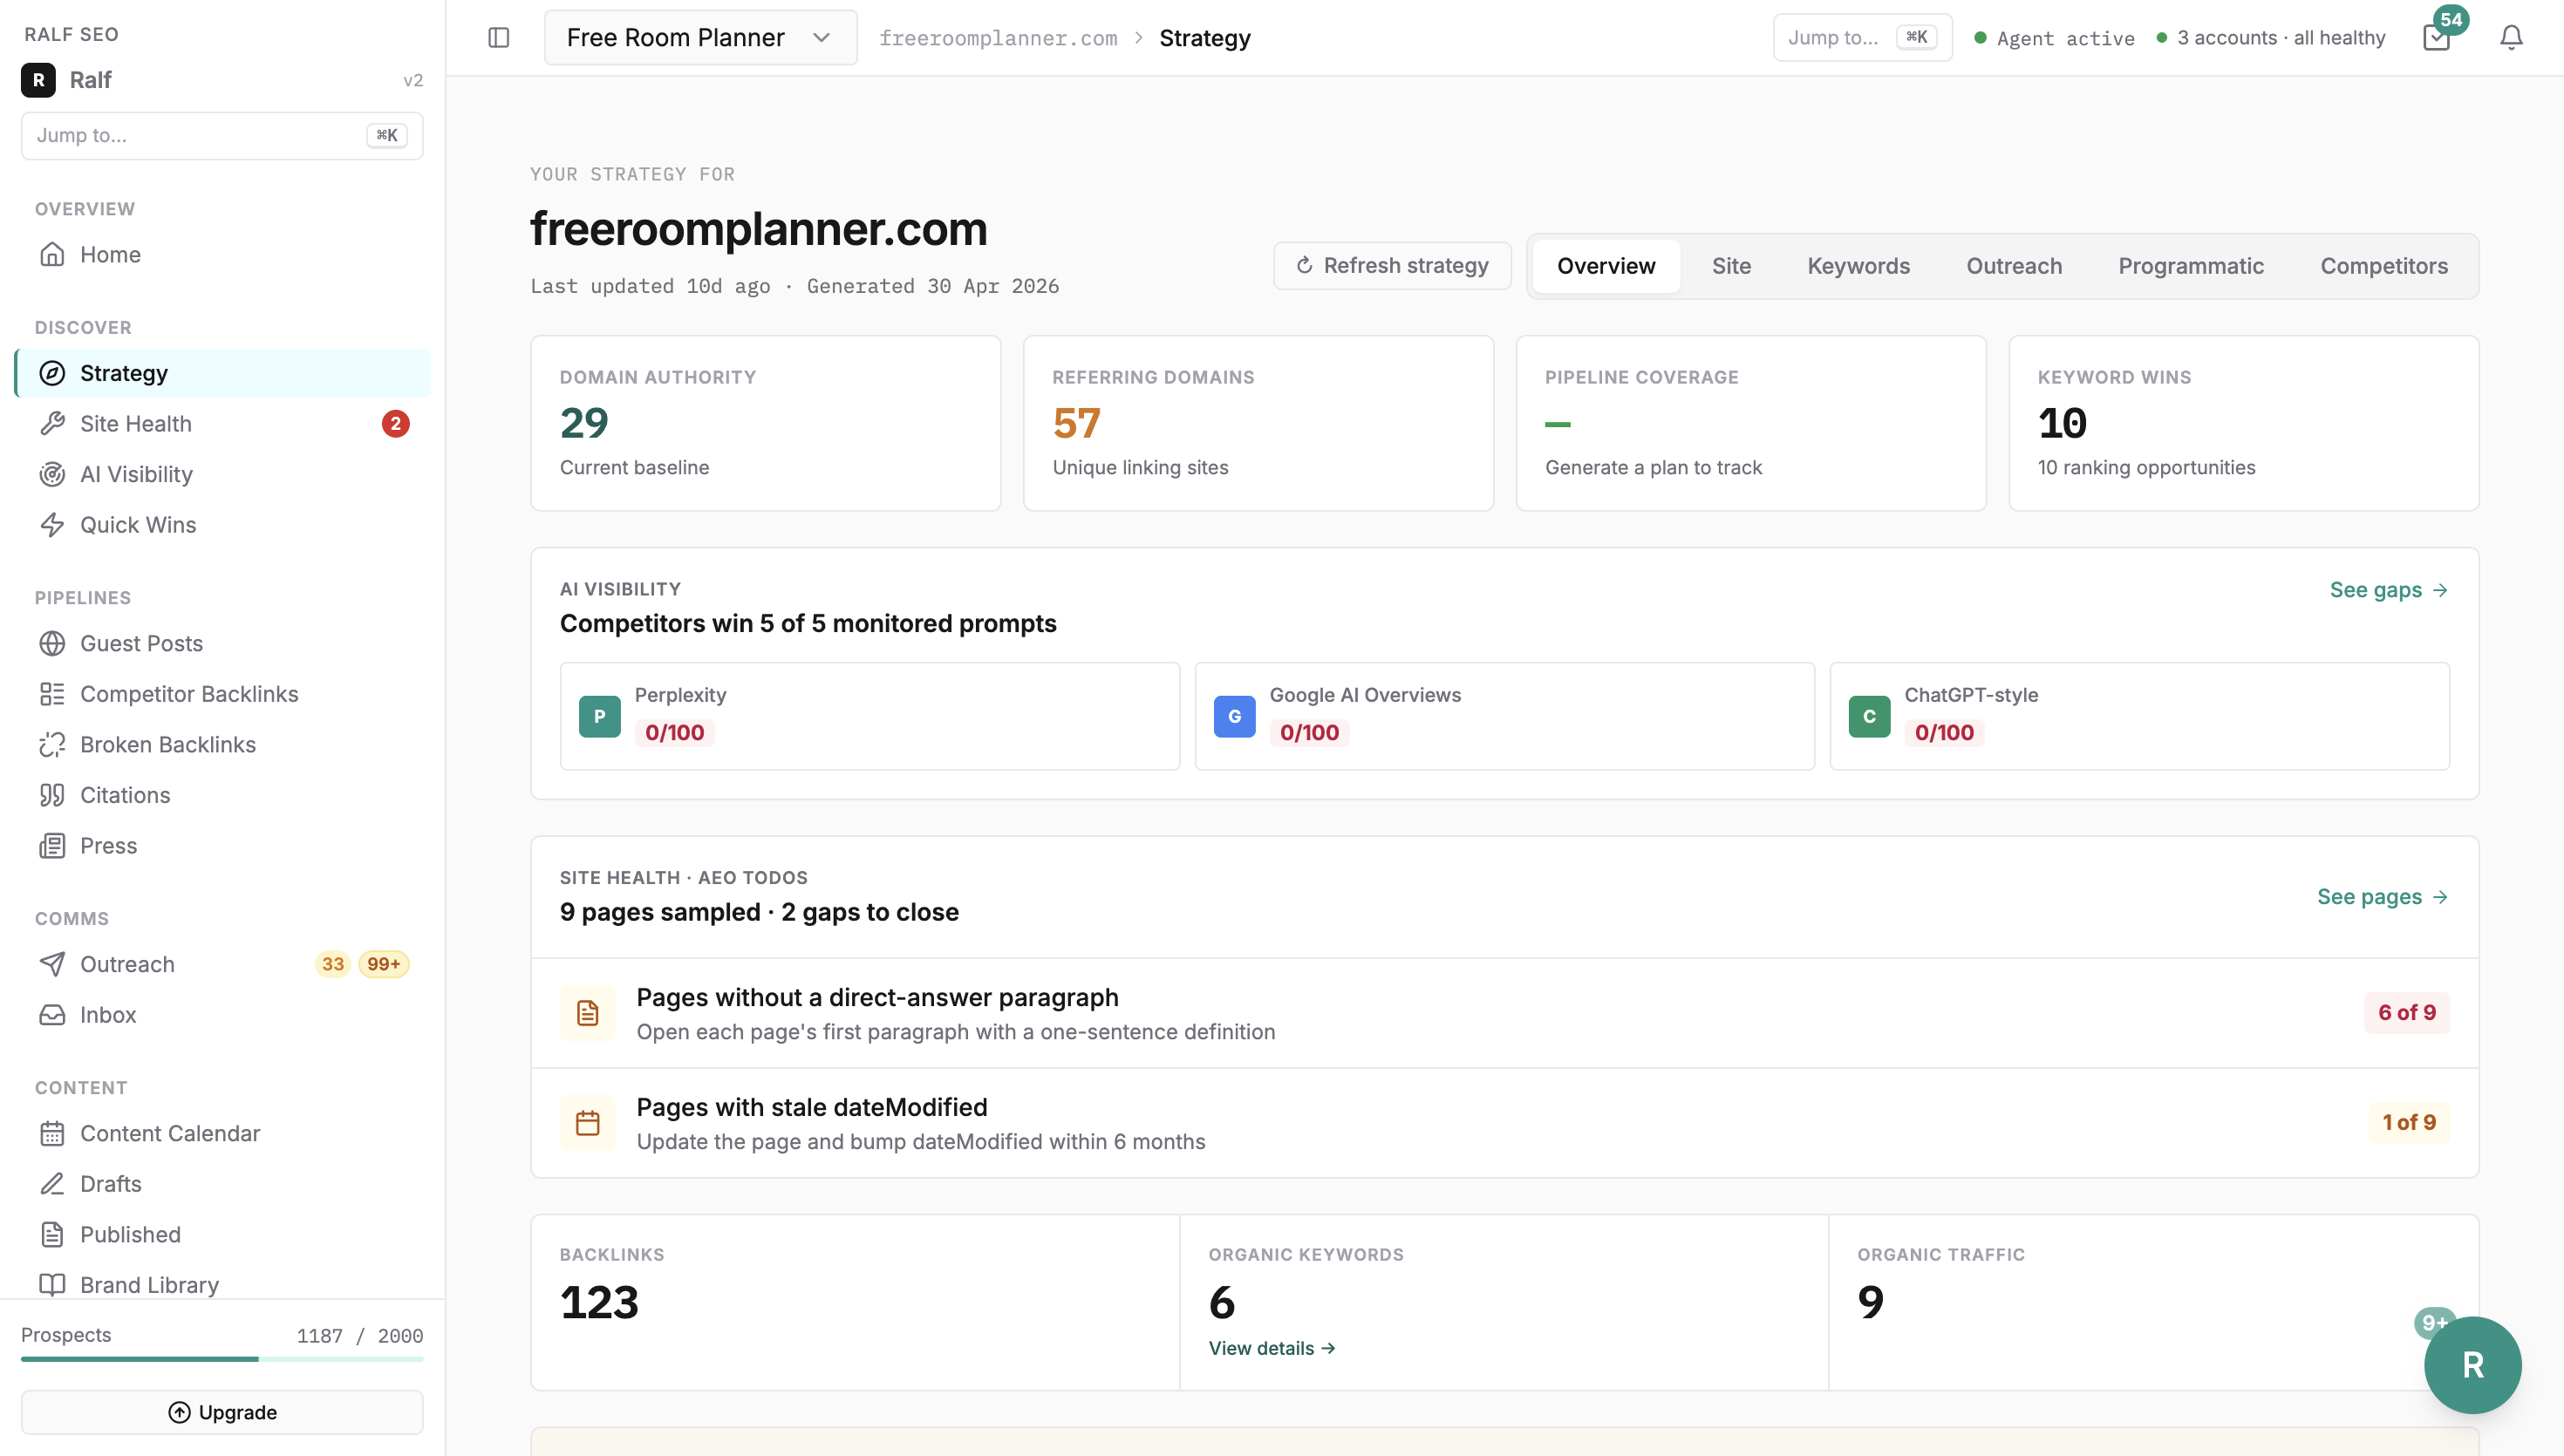Open Brand Library via book icon
Viewport: 2564px width, 1456px height.
tap(52, 1285)
